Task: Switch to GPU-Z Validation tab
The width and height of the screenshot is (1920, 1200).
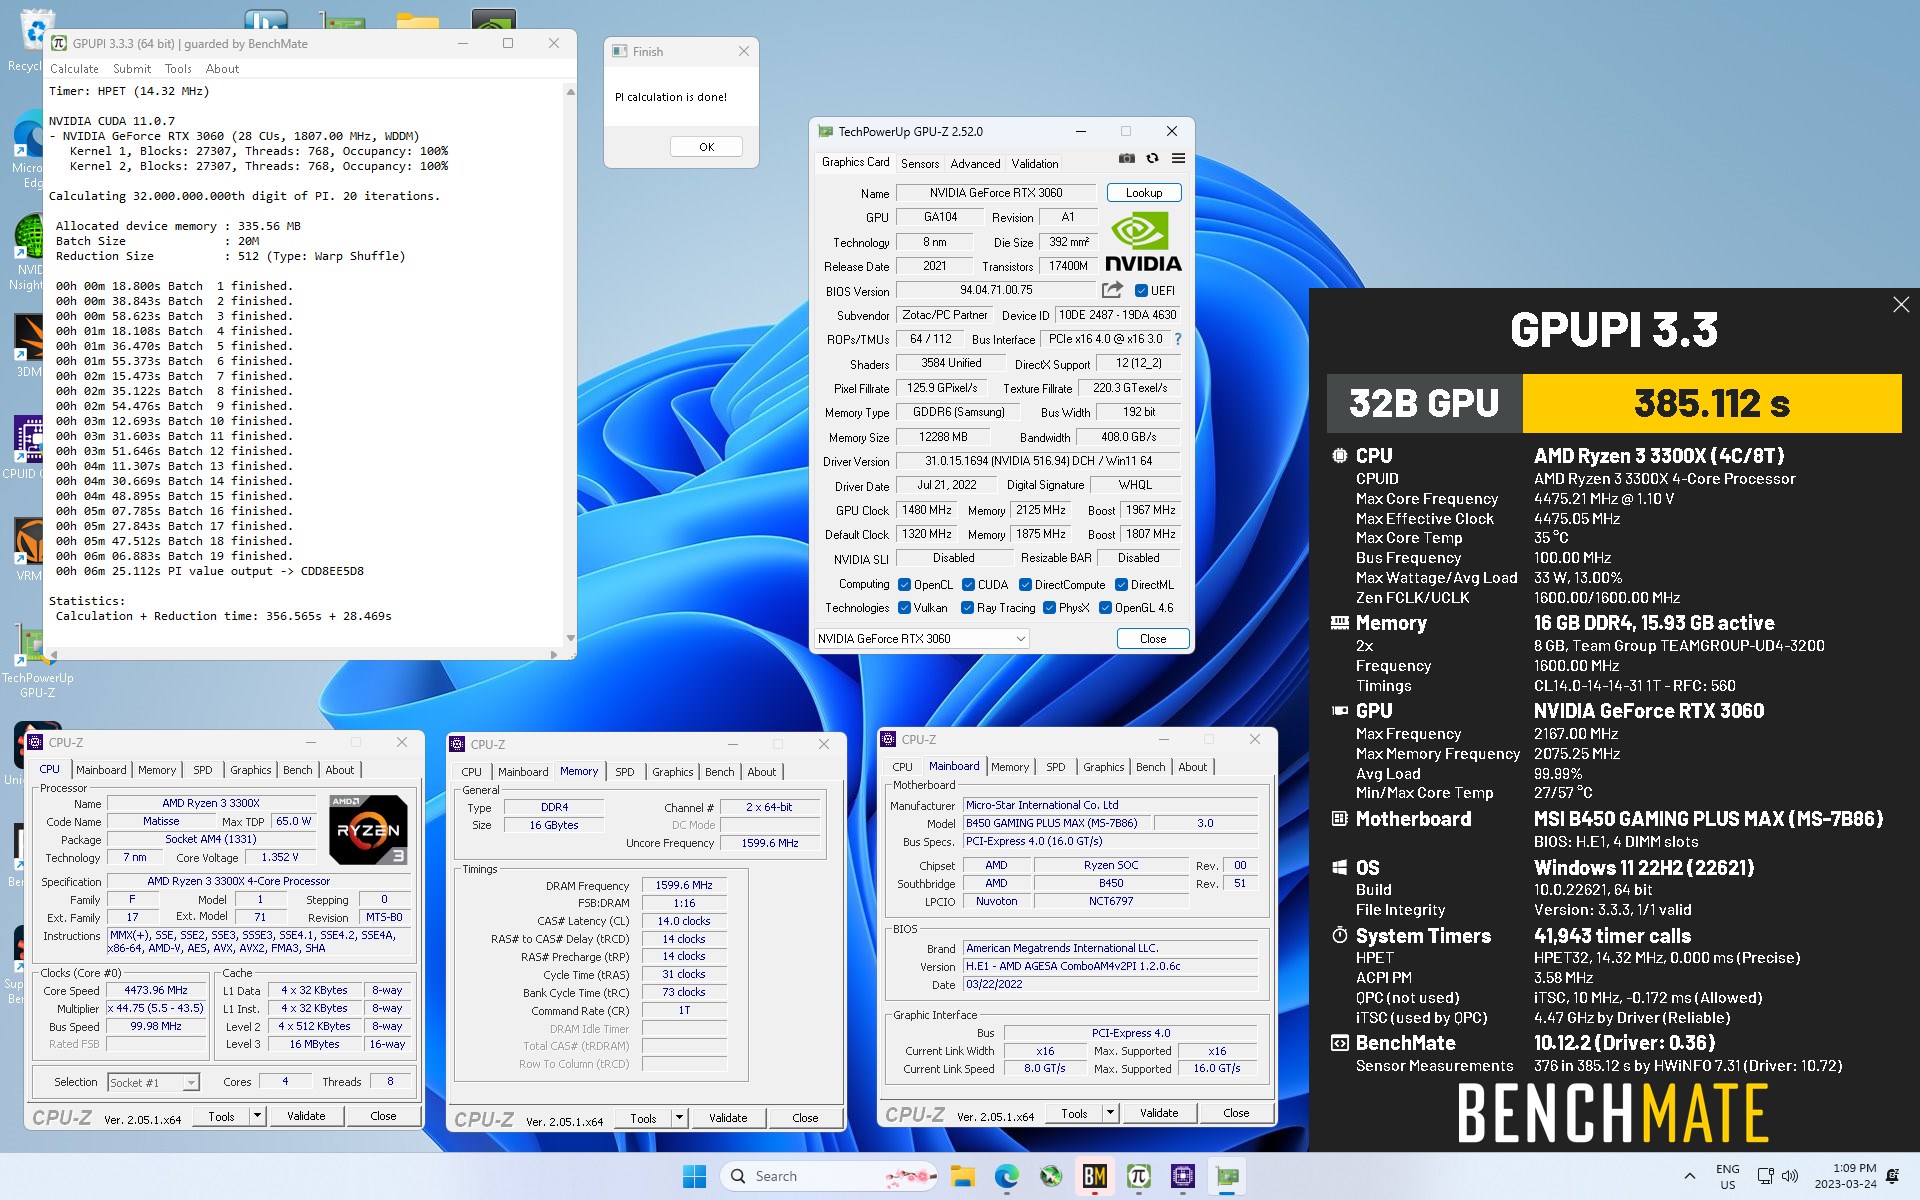Action: (1035, 164)
